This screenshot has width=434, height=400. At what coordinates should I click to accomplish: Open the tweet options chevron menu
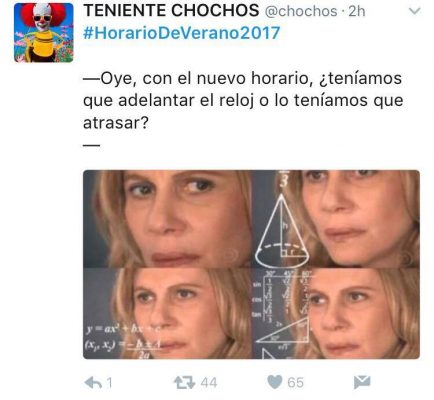(414, 11)
